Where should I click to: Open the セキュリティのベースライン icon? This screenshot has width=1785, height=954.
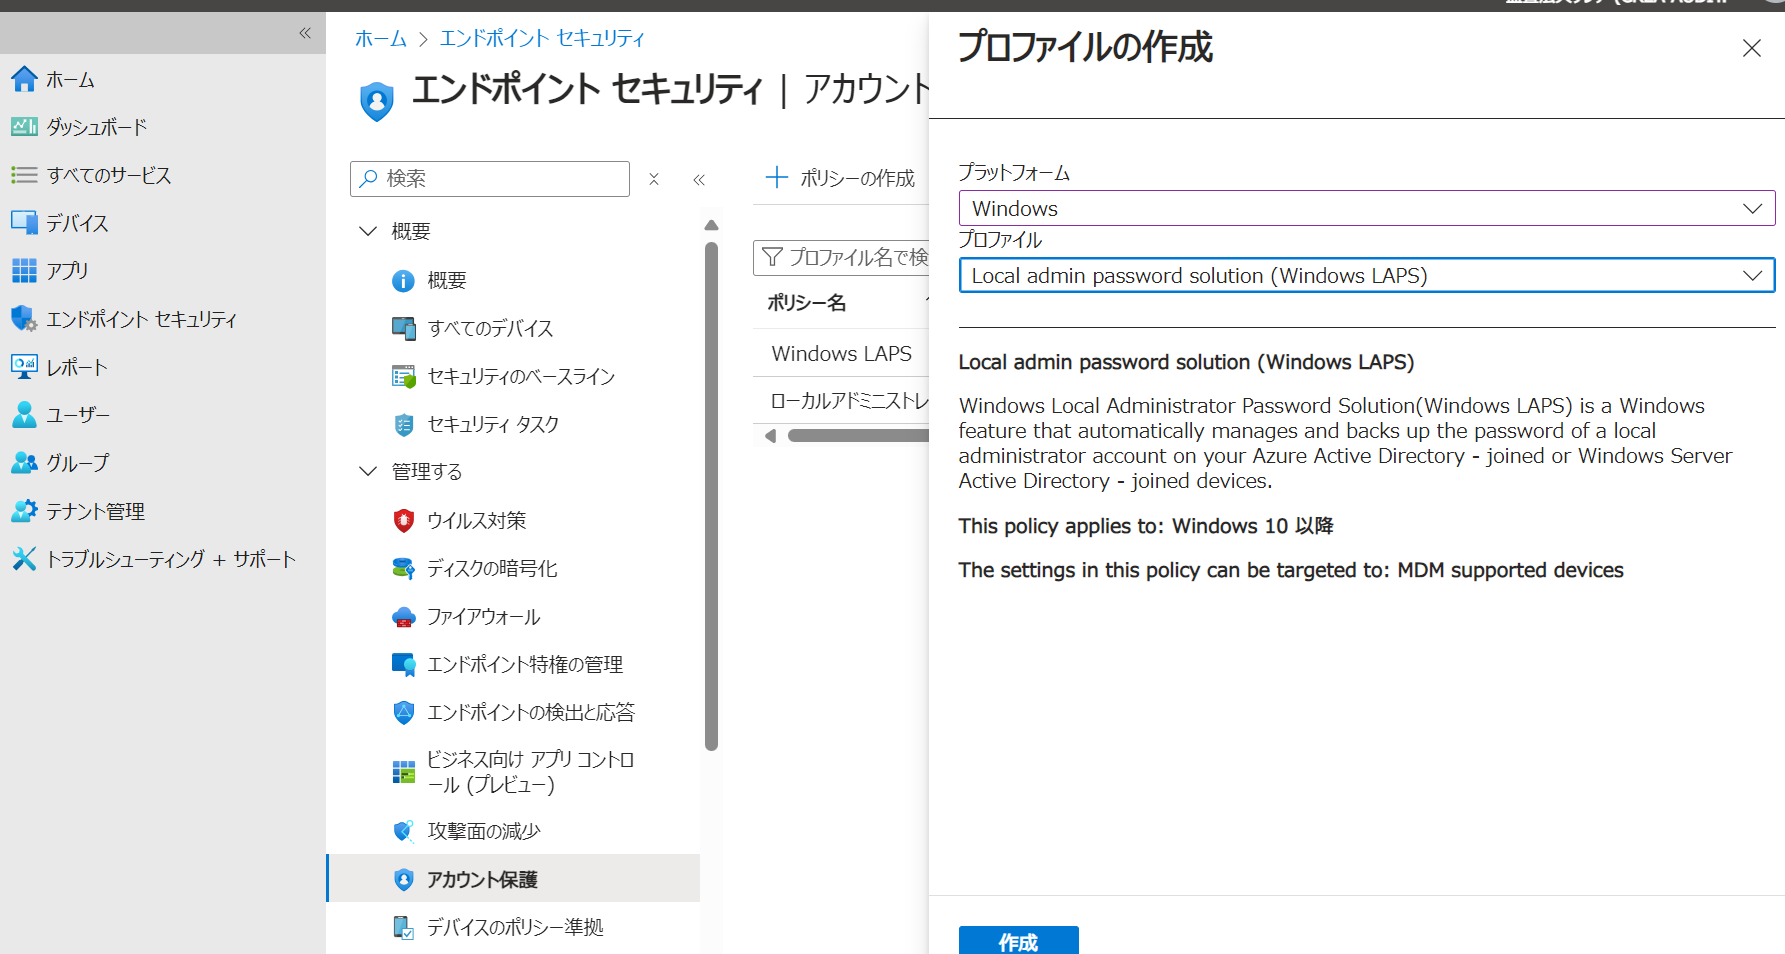[x=403, y=376]
